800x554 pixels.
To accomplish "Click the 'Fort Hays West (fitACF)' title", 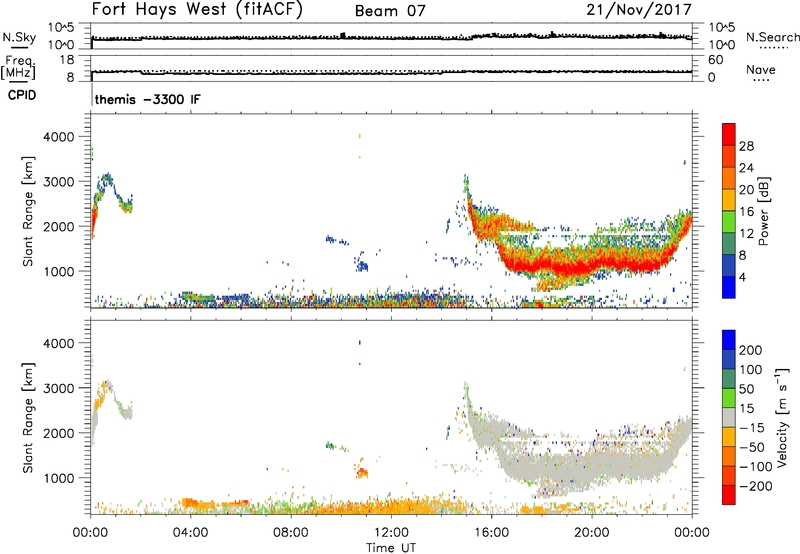I will coord(197,9).
